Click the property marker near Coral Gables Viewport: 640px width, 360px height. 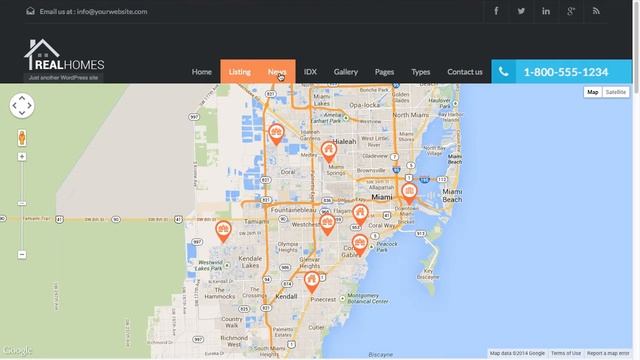pyautogui.click(x=360, y=245)
